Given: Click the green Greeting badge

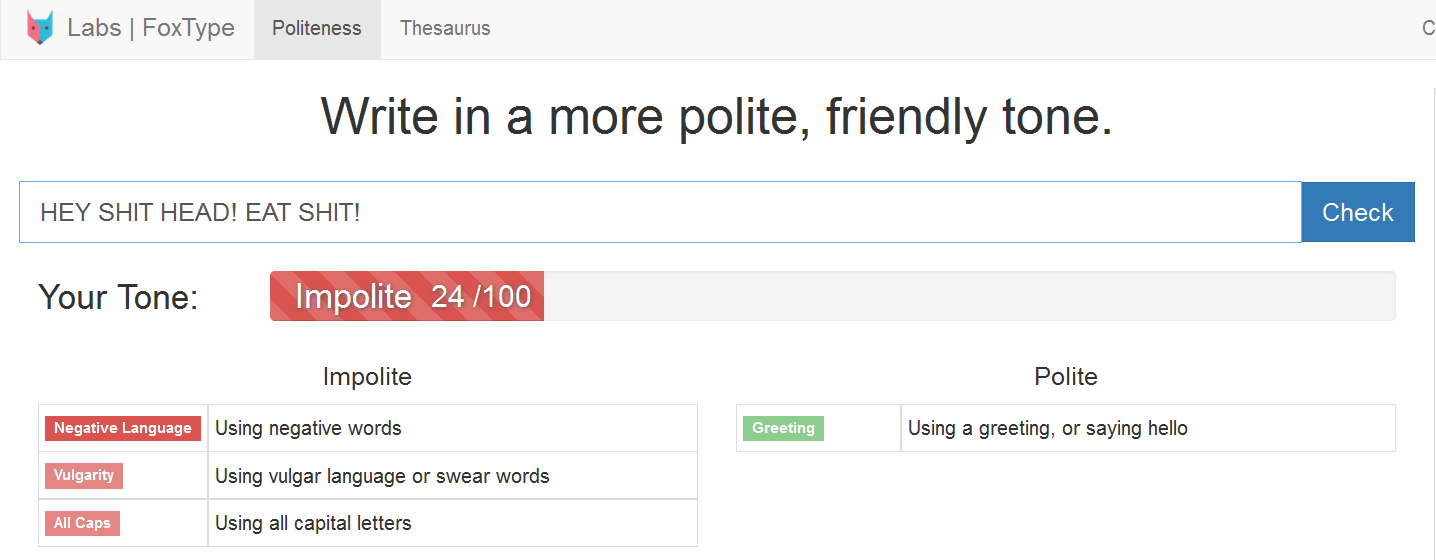Looking at the screenshot, I should (x=783, y=428).
